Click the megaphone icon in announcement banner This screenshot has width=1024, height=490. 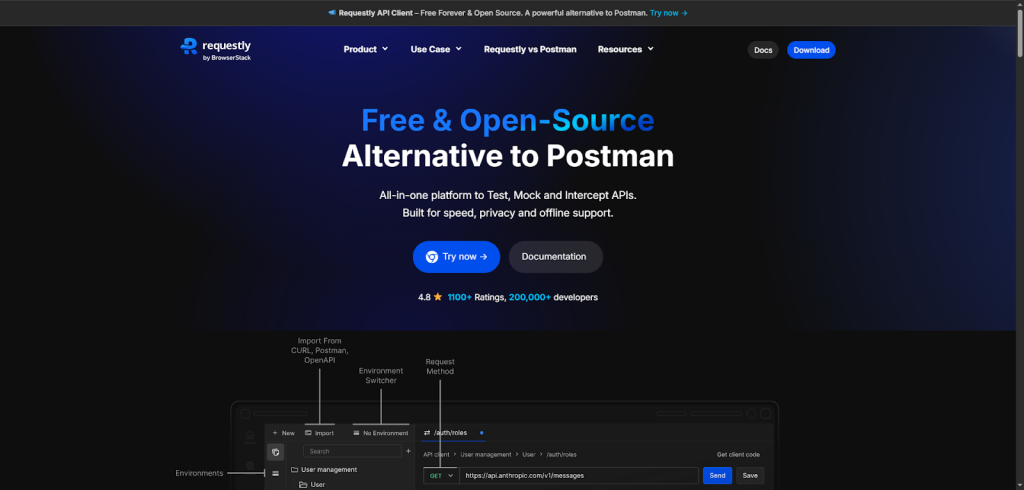pos(332,13)
